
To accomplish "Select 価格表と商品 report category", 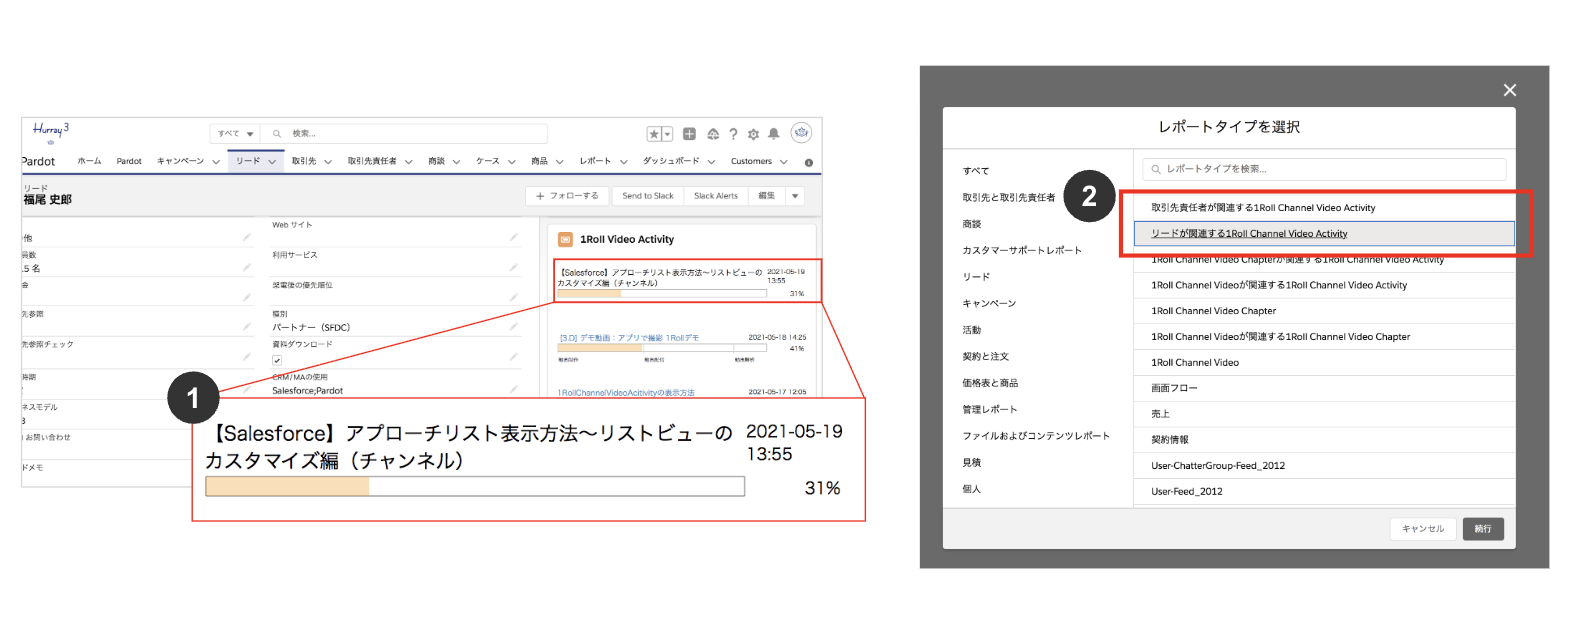I will click(990, 383).
